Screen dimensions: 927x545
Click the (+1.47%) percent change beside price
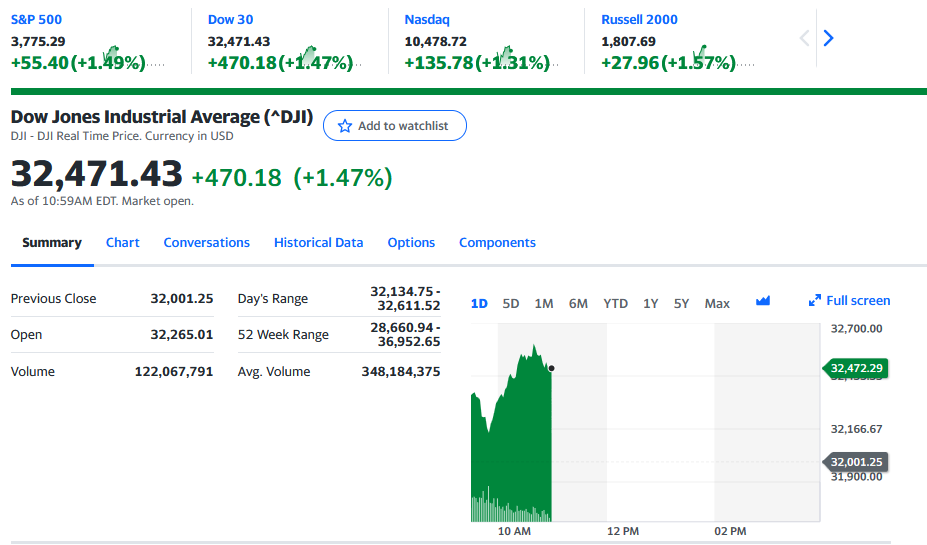pos(343,177)
